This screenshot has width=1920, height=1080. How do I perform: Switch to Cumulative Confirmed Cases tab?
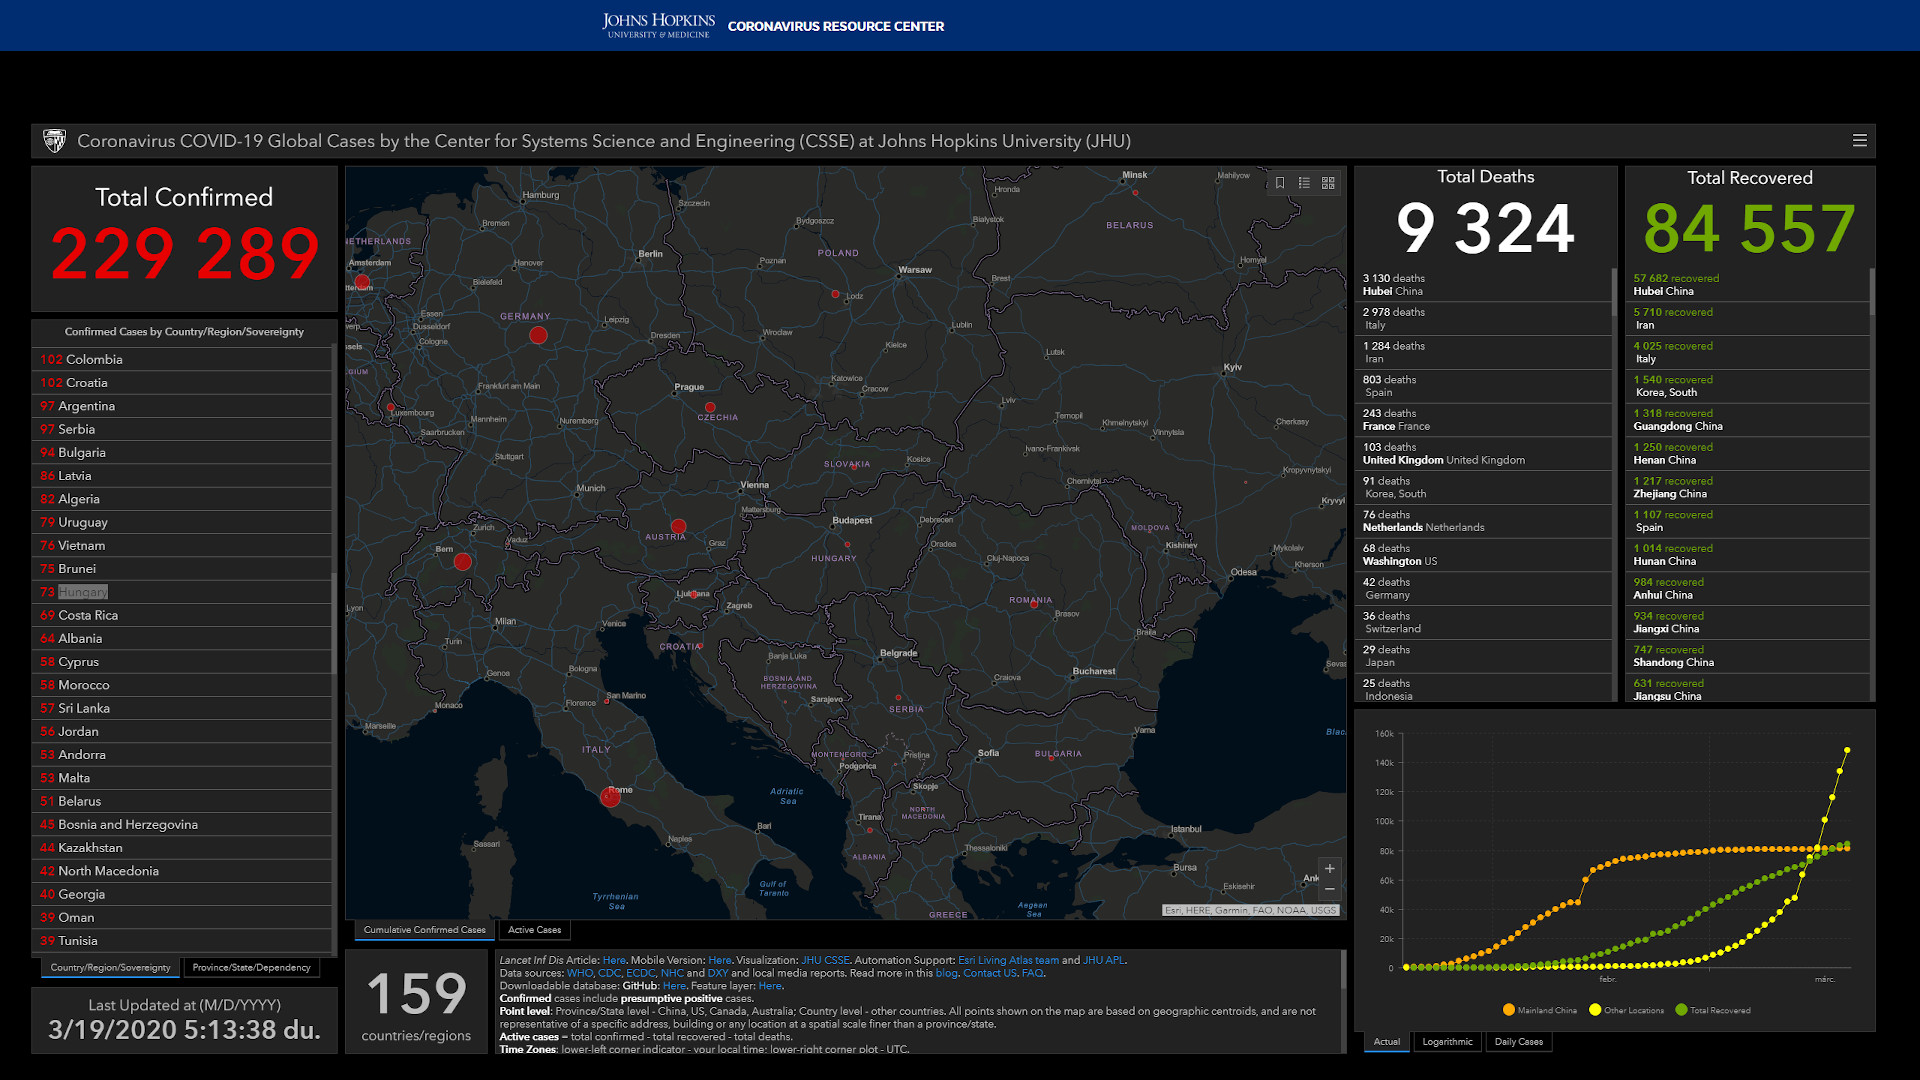tap(424, 930)
